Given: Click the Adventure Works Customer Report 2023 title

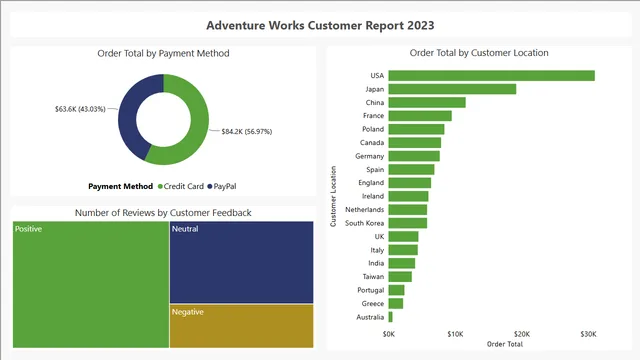Looking at the screenshot, I should pos(320,25).
